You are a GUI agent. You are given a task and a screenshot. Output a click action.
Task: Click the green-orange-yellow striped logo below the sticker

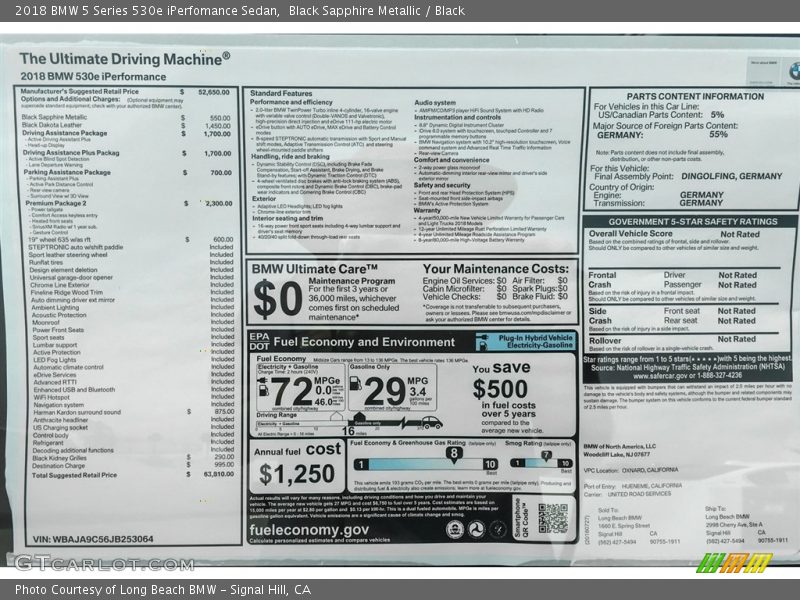[x=734, y=563]
